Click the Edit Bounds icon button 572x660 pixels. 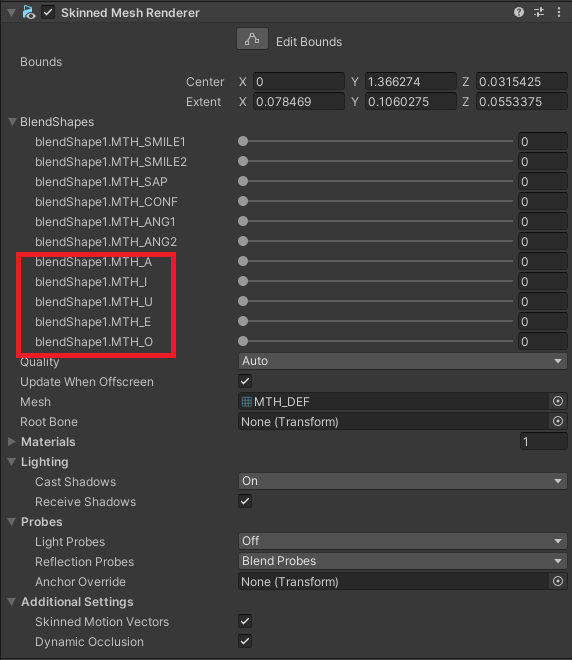pos(252,39)
